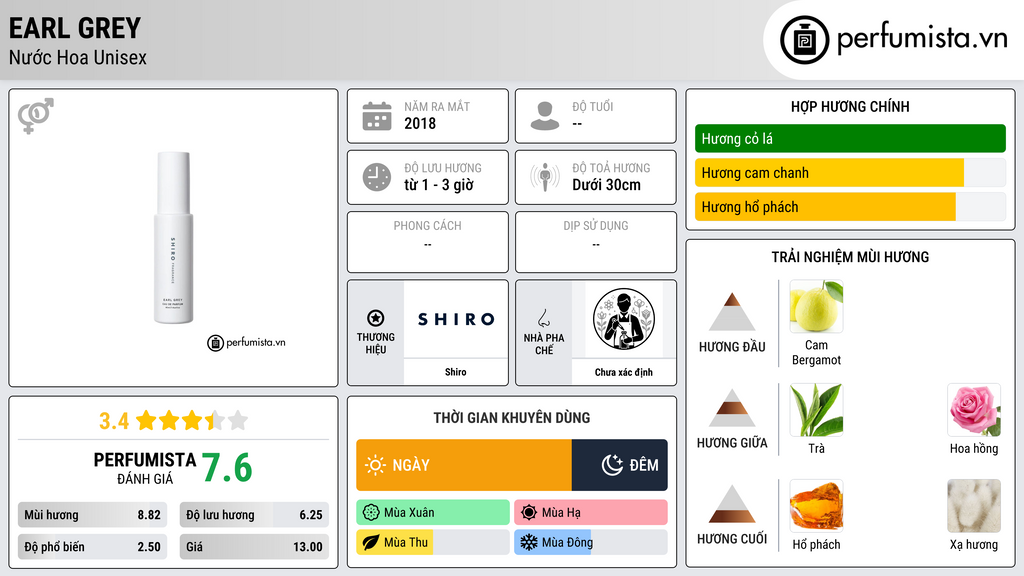Click the Mùa Thu season bar
1024x576 pixels.
[433, 542]
